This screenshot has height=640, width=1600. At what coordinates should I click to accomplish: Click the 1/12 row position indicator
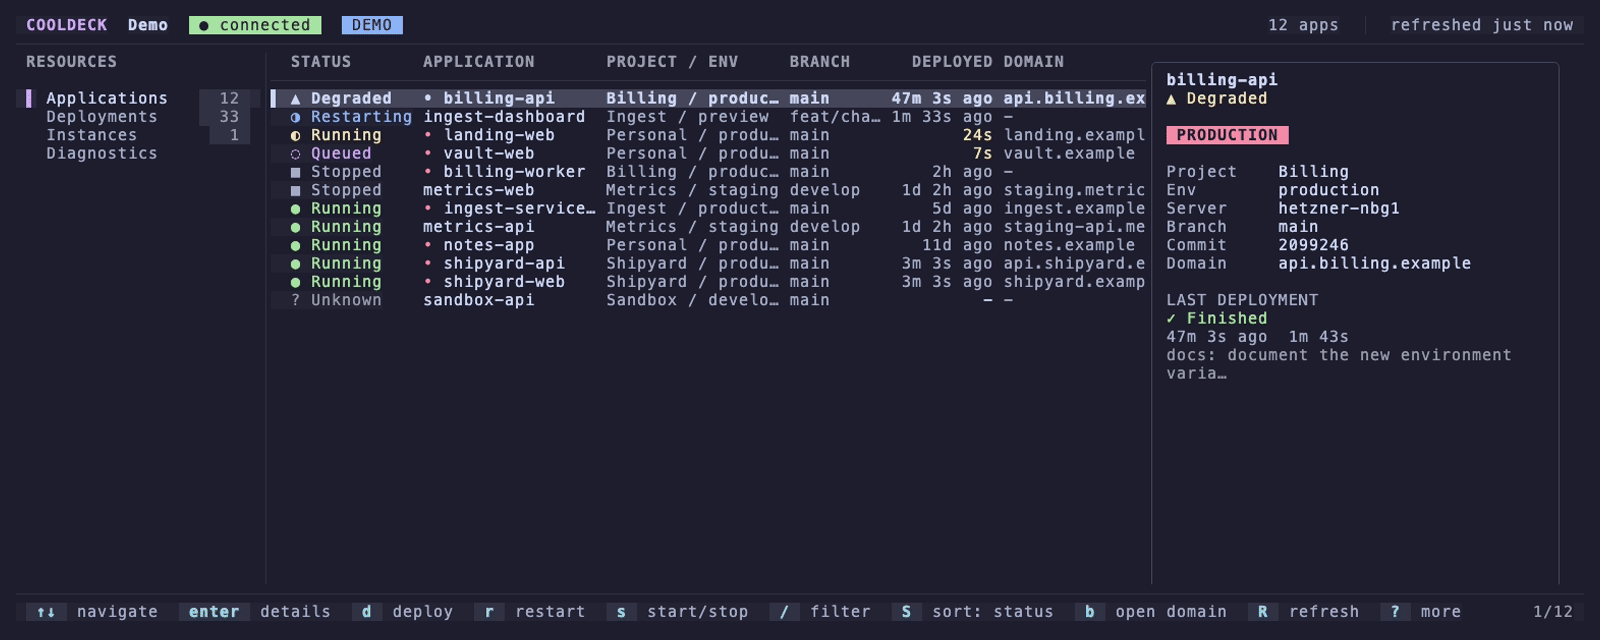1553,612
